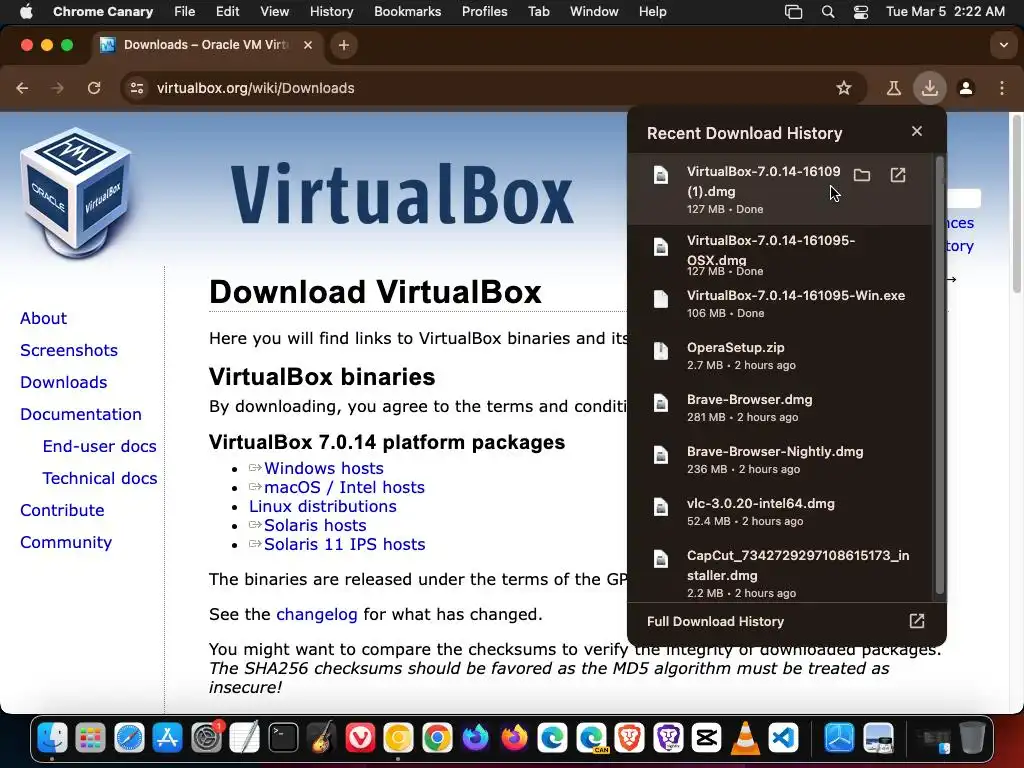
Task: Reload the page
Action: click(94, 88)
